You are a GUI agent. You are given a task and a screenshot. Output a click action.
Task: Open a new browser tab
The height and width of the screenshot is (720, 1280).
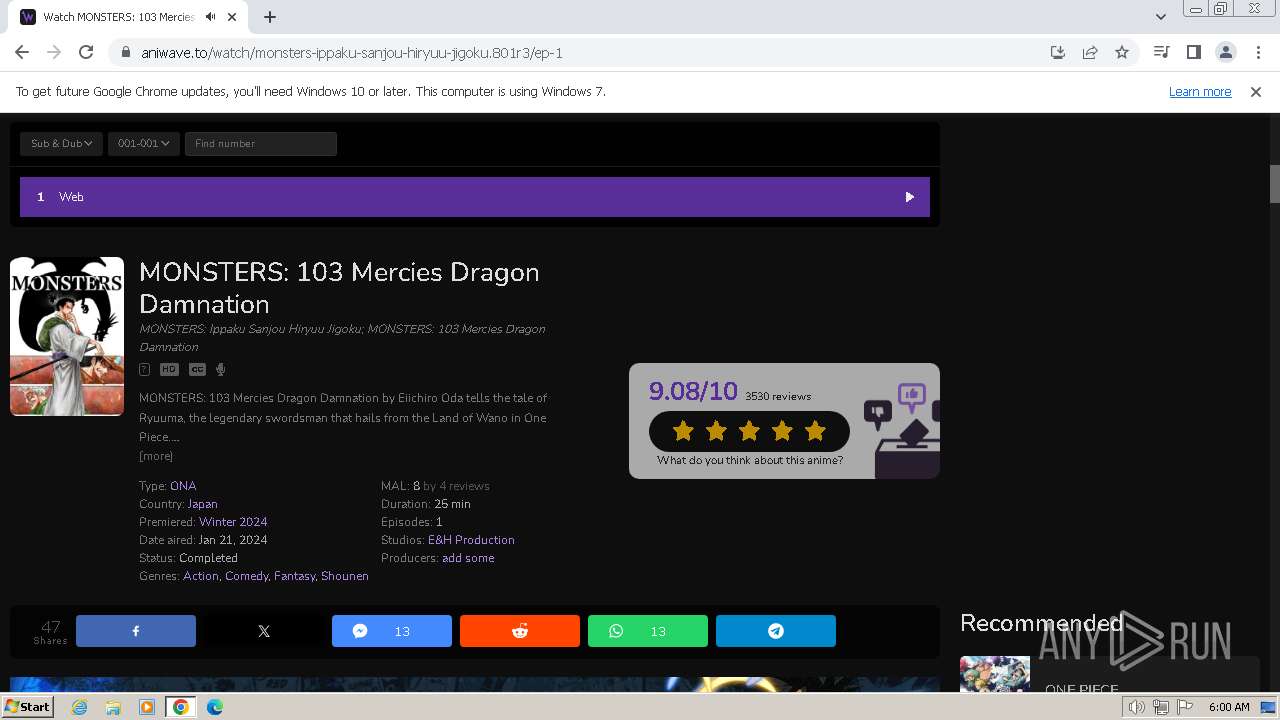click(x=270, y=17)
